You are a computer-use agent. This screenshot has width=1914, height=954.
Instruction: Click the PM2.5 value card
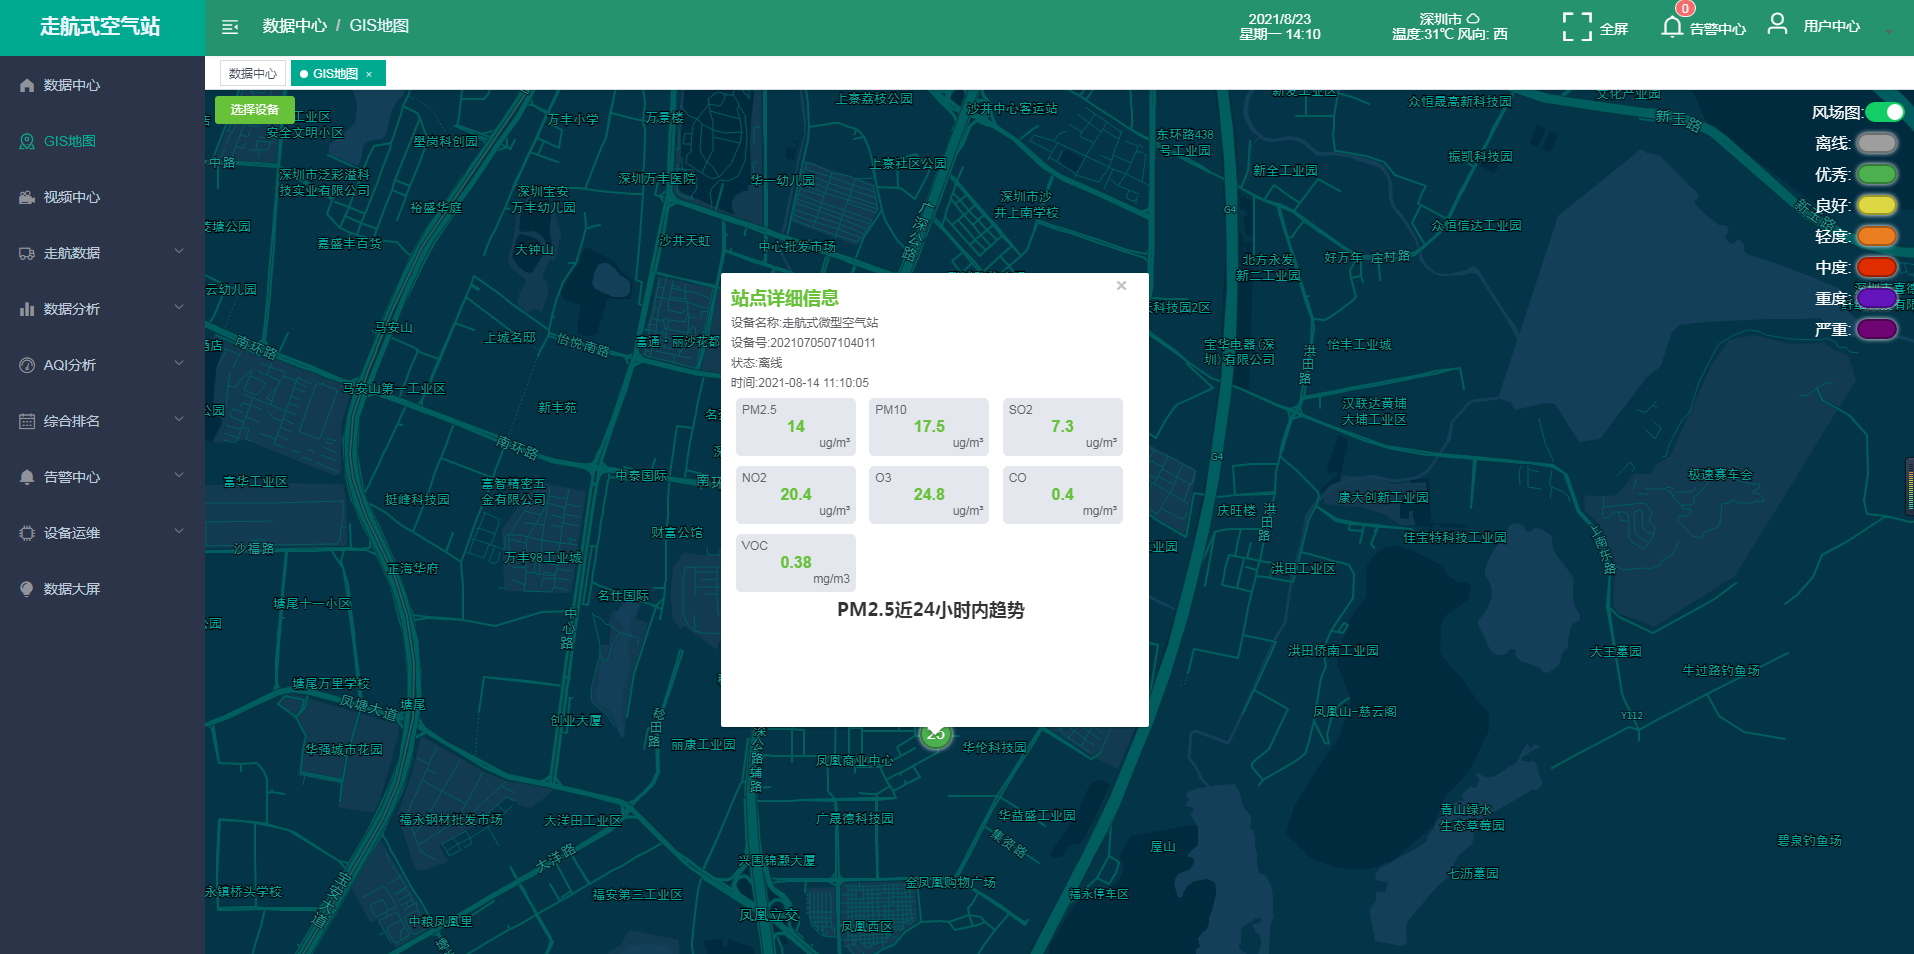coord(796,427)
